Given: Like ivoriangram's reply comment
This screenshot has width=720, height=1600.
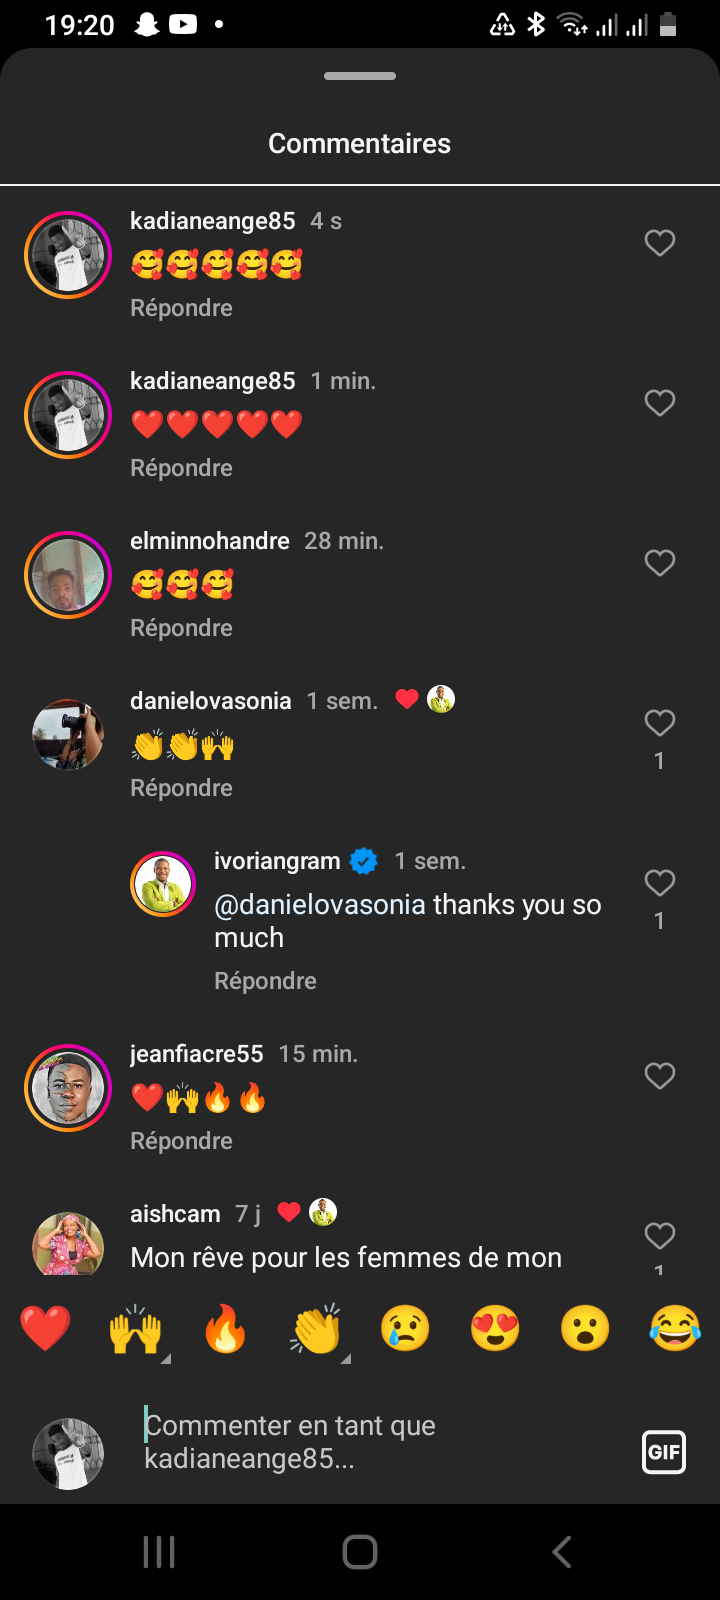Looking at the screenshot, I should (x=659, y=883).
